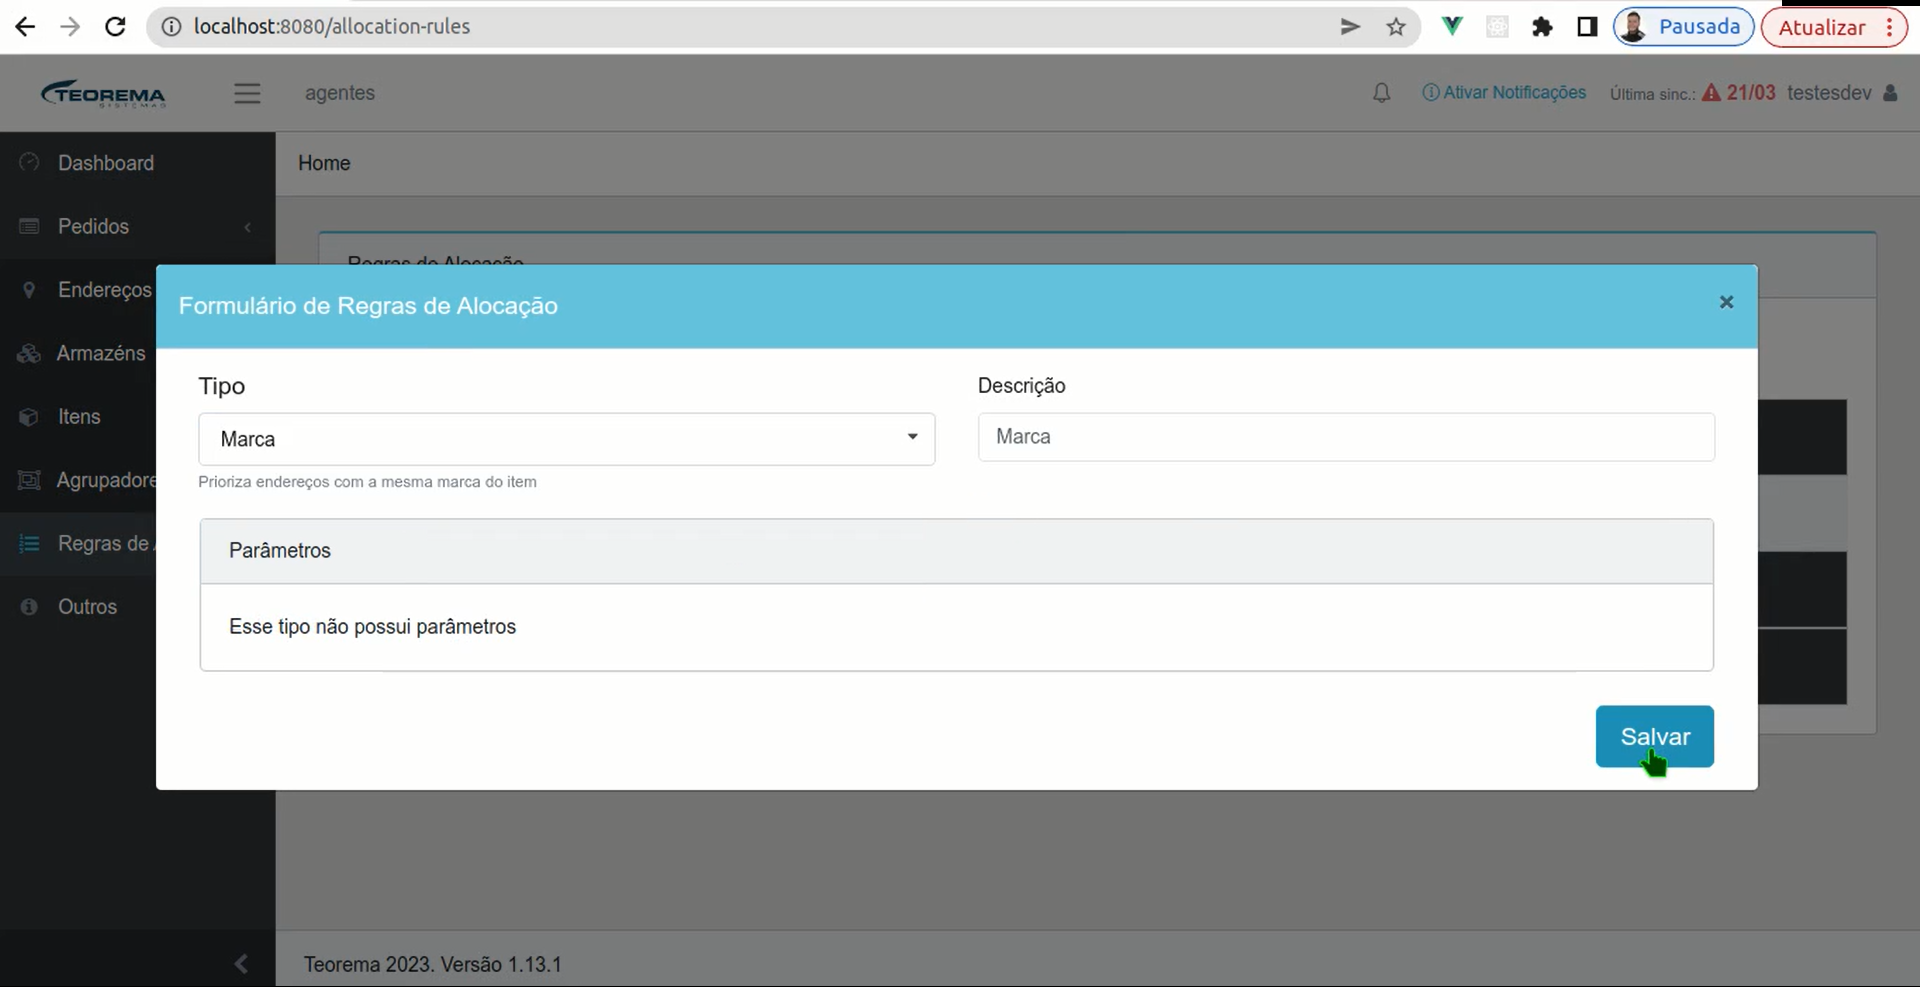Viewport: 1920px width, 987px height.
Task: Click the Endereços map pin icon
Action: [x=29, y=290]
